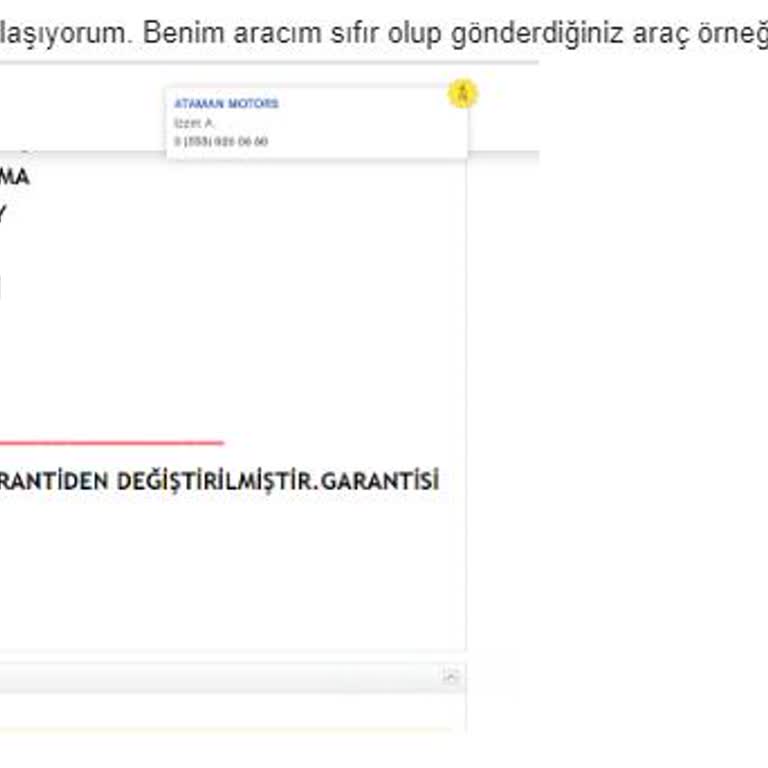The width and height of the screenshot is (768, 768).
Task: Click the 'Benim aracım sıfır olup' sentence
Action: (x=292, y=33)
